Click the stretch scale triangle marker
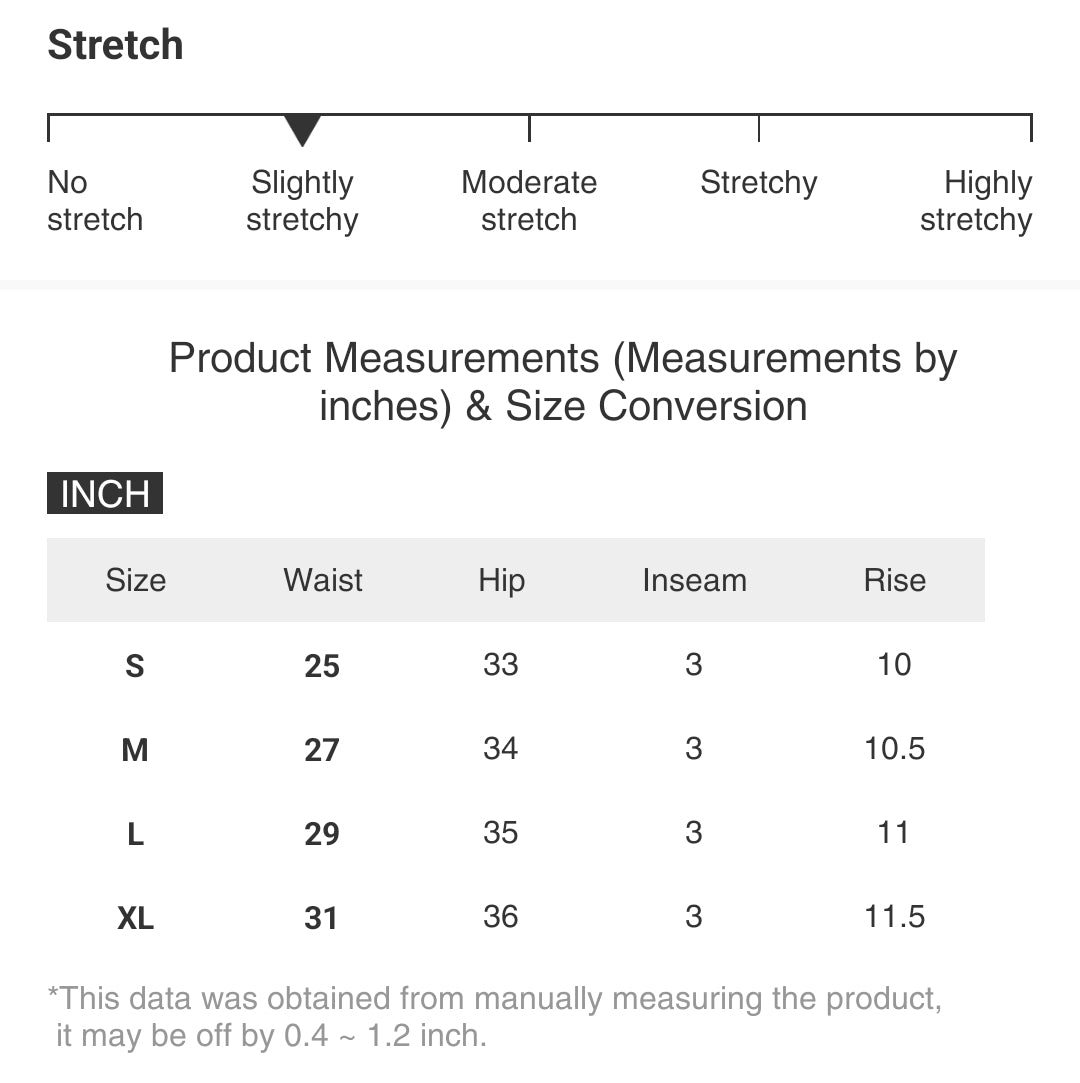 tap(302, 130)
